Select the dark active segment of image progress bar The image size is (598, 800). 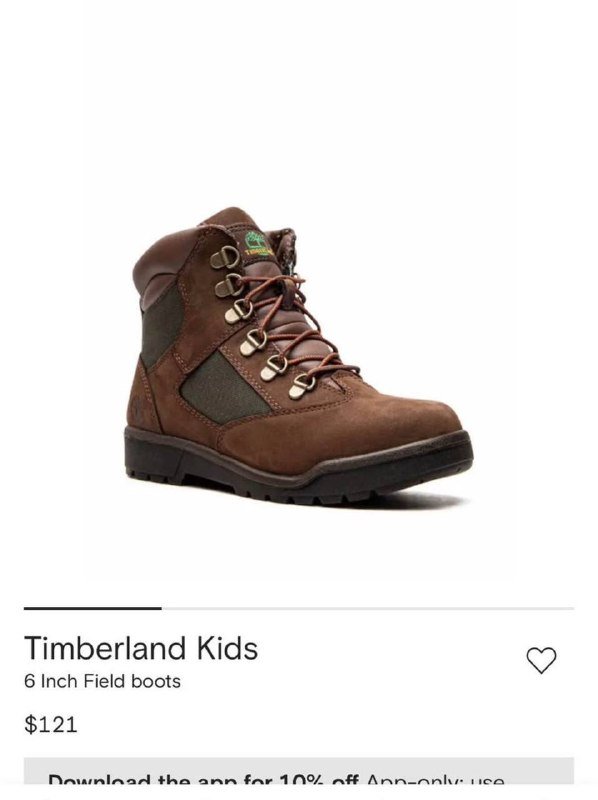(92, 608)
